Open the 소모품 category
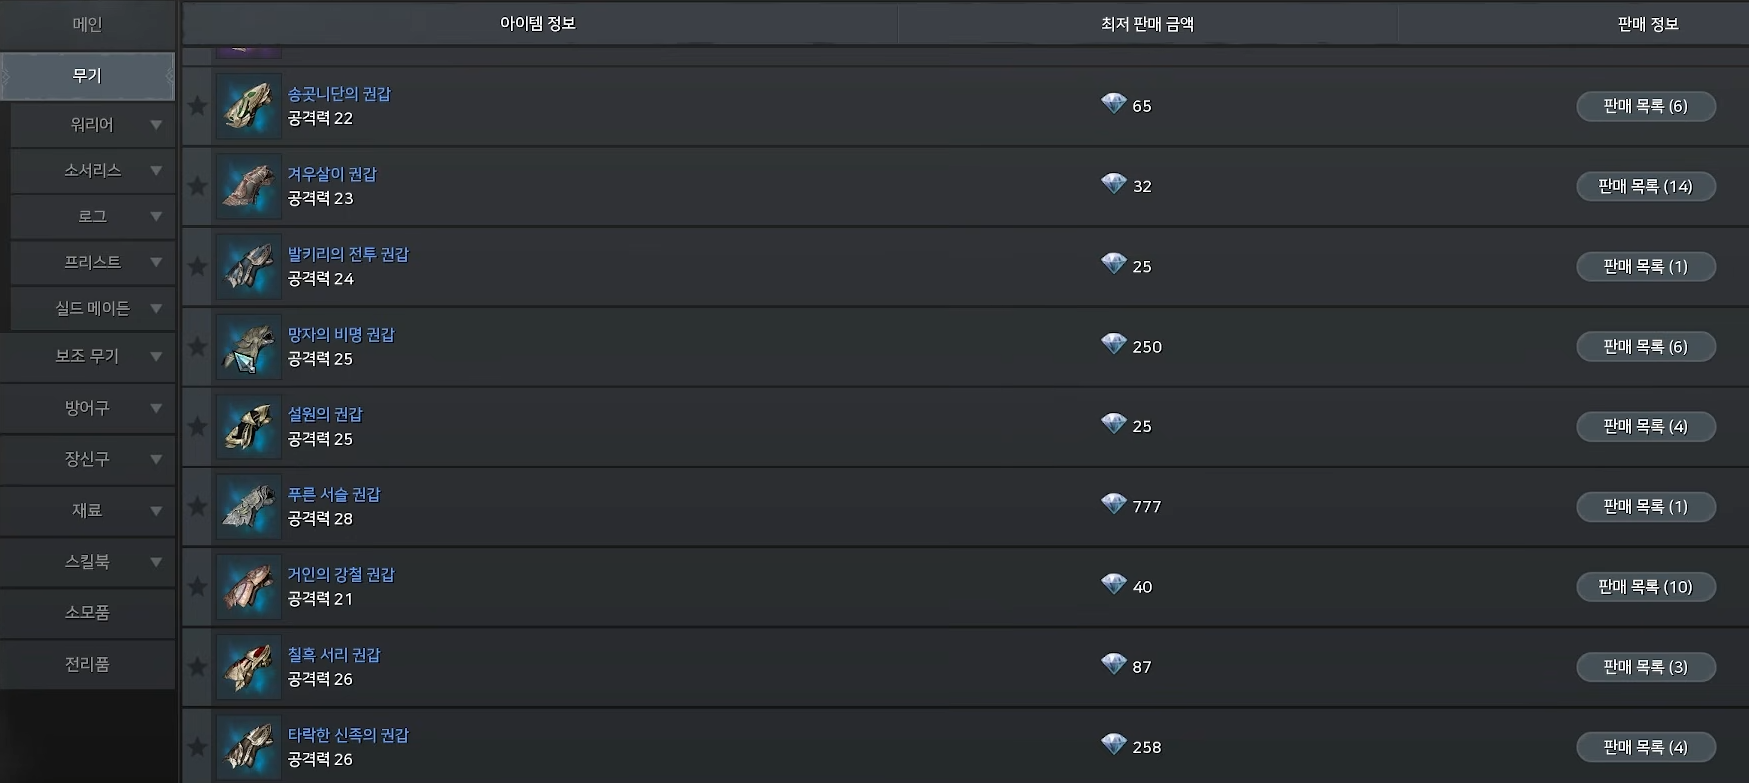 click(x=88, y=612)
